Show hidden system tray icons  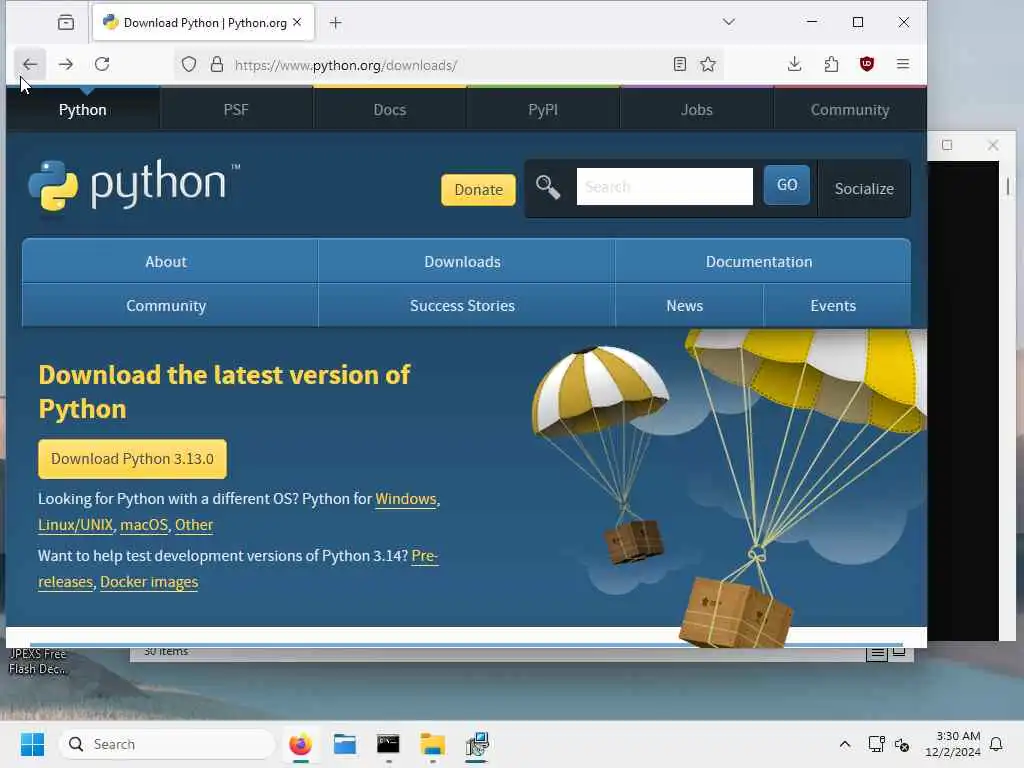tap(844, 744)
